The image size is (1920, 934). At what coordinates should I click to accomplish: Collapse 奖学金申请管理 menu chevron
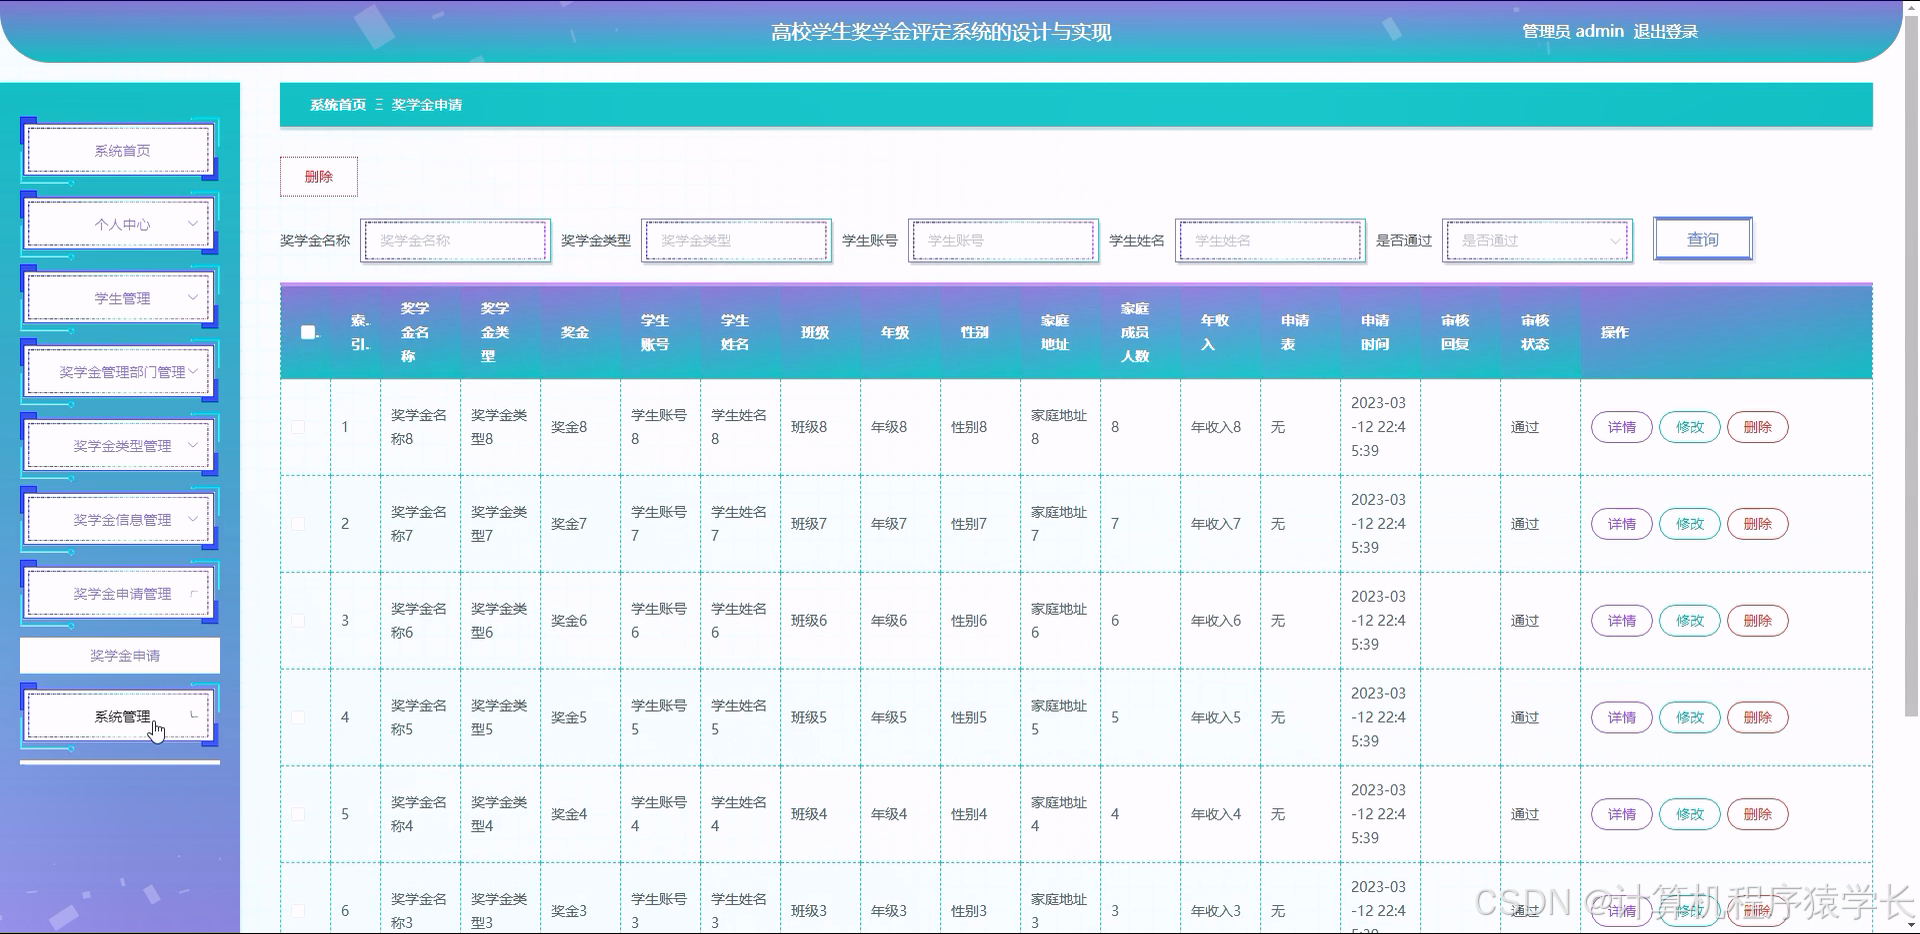tap(193, 593)
